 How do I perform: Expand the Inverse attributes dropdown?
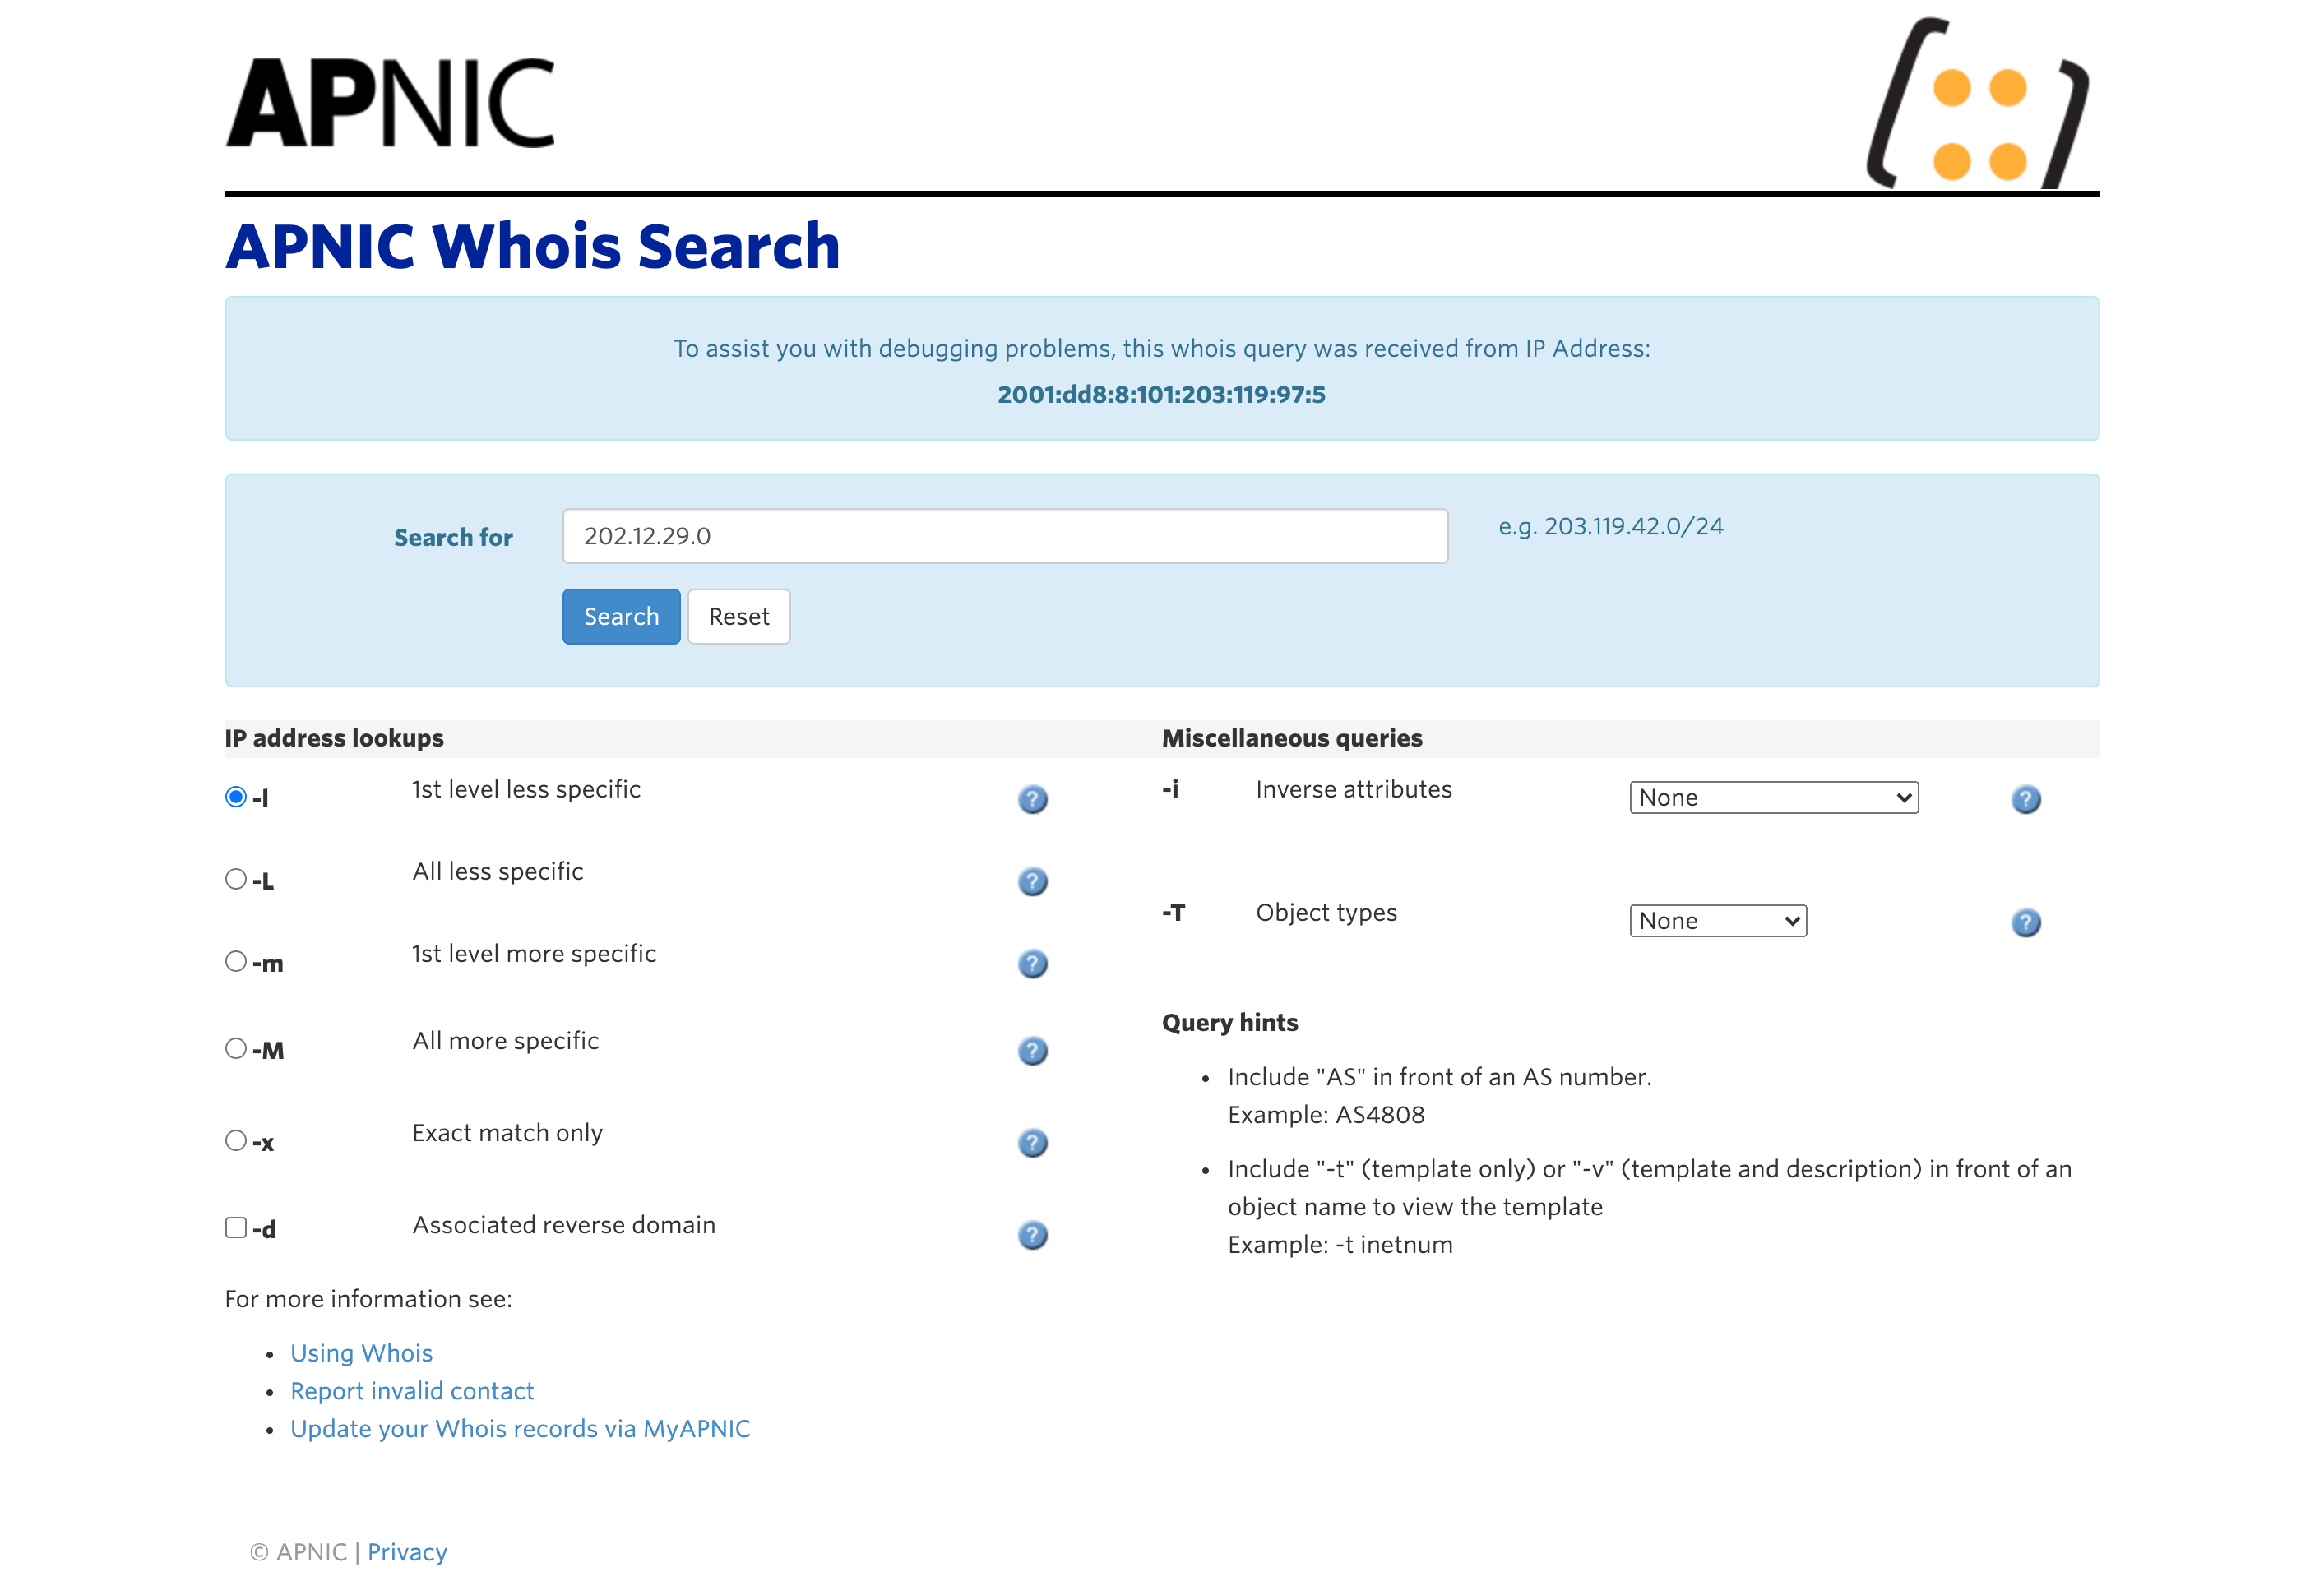click(x=1770, y=798)
